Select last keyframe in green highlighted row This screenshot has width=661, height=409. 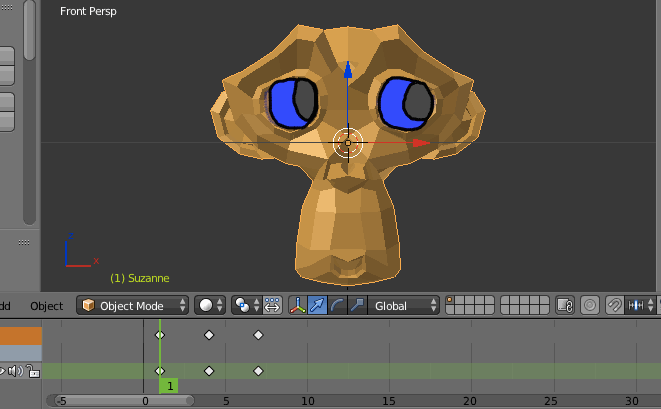[x=258, y=371]
